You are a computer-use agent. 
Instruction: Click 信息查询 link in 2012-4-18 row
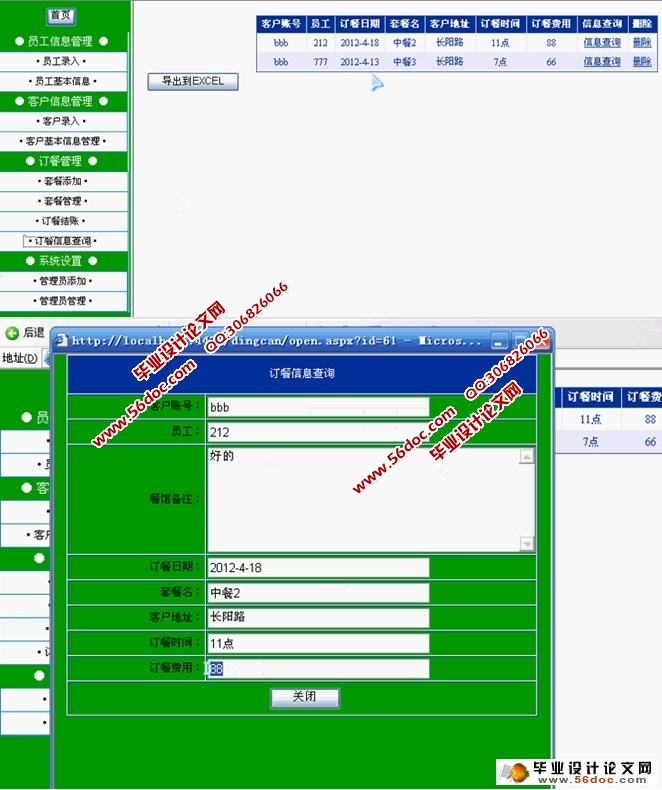pos(602,43)
